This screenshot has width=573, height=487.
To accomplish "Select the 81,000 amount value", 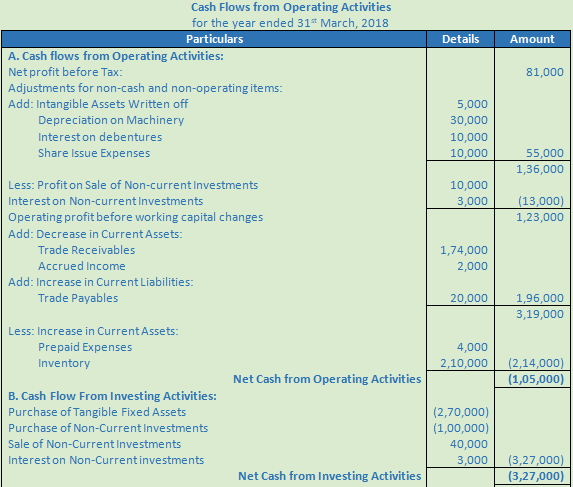I will click(x=544, y=72).
